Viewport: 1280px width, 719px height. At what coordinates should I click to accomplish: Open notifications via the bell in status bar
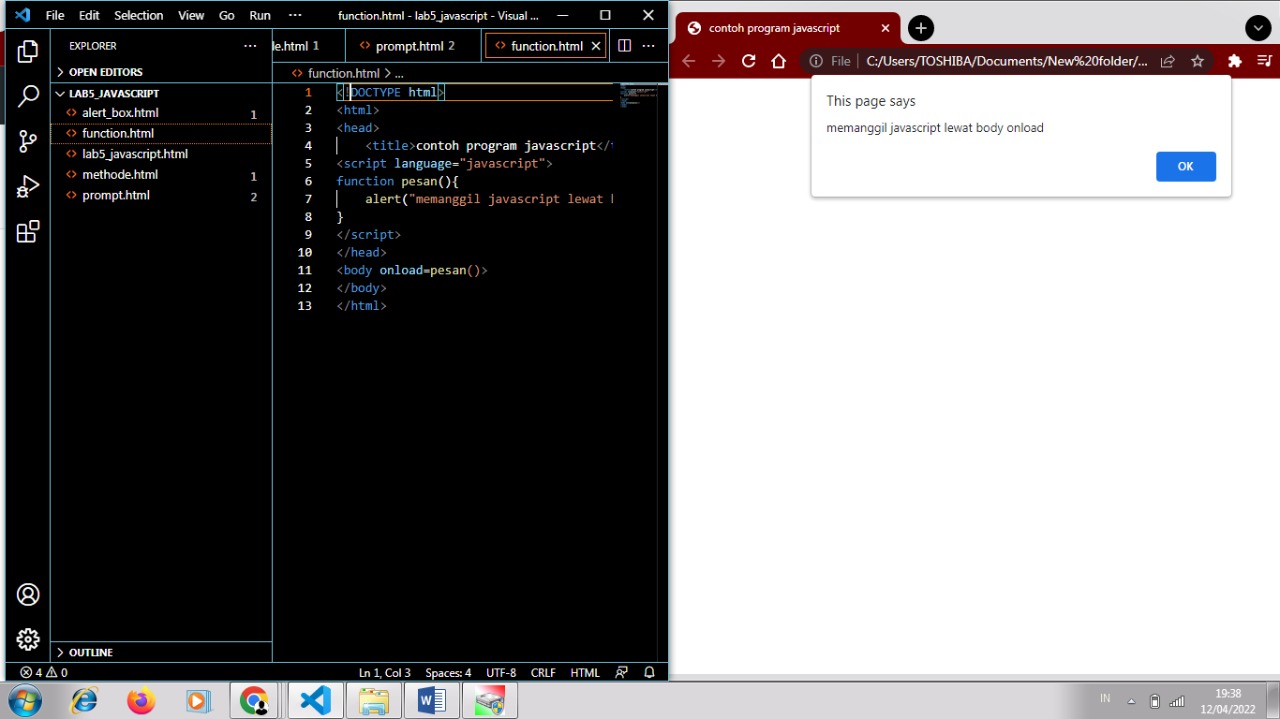(649, 672)
